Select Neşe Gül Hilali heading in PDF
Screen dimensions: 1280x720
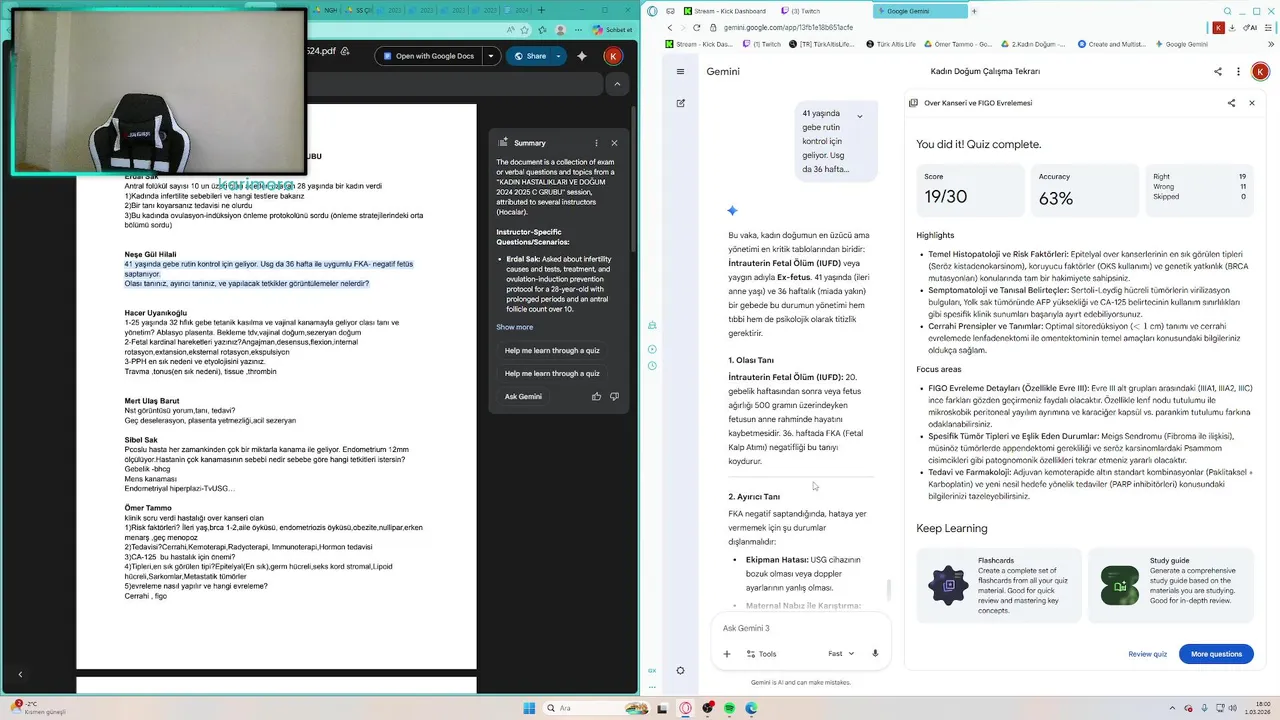click(x=150, y=255)
